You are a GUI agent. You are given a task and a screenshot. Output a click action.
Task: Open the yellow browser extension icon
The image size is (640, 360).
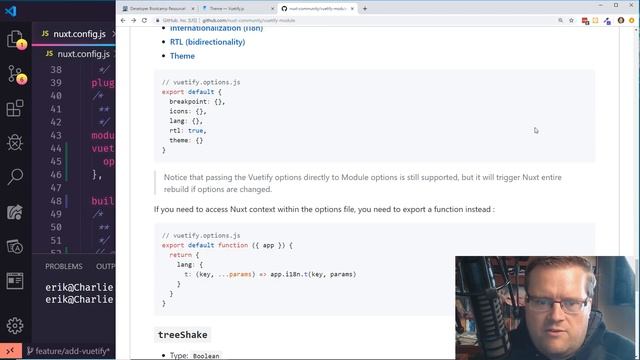coord(596,20)
